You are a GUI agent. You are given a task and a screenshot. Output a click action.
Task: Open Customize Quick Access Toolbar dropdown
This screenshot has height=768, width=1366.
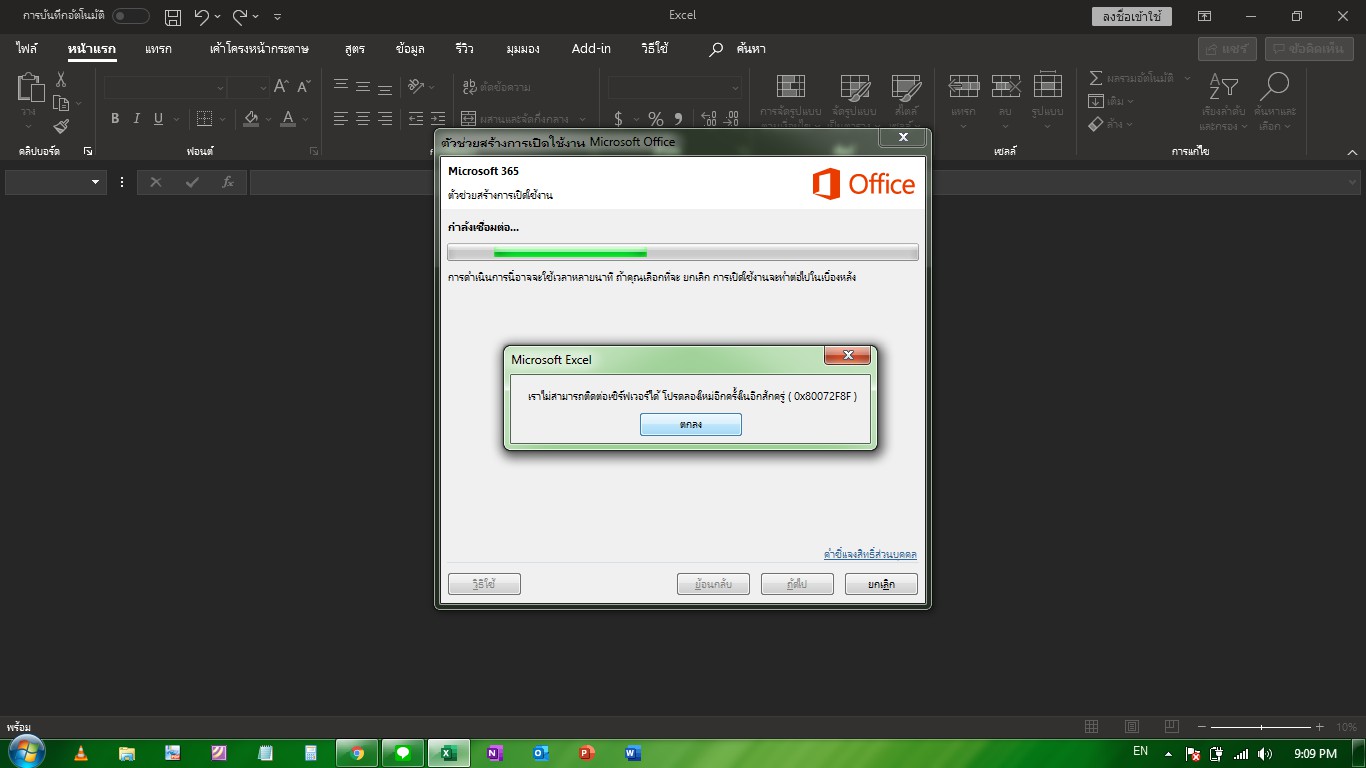277,17
